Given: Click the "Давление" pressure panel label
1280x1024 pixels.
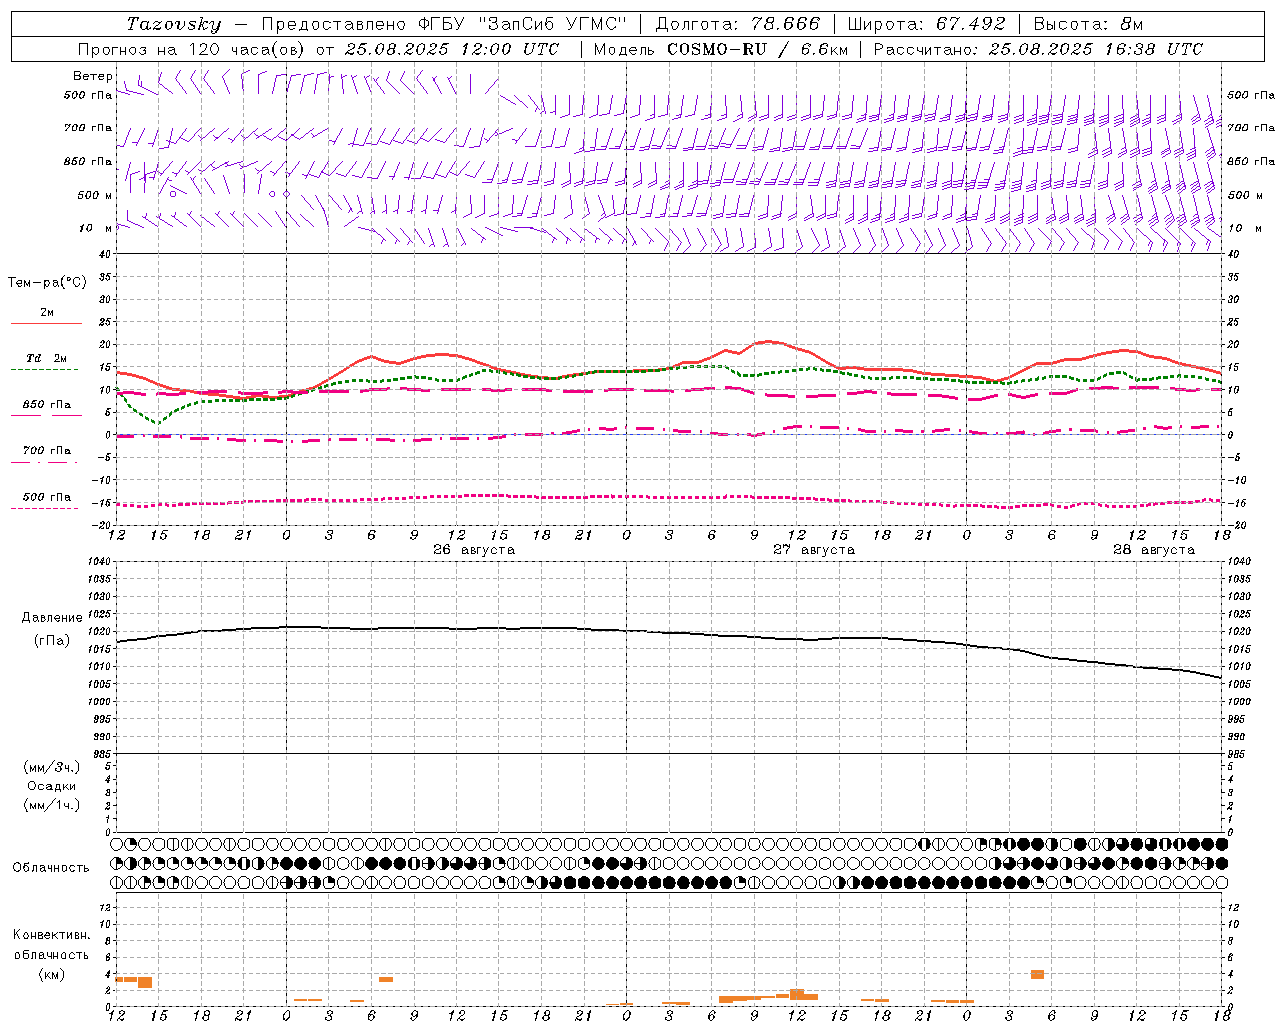Looking at the screenshot, I should click(52, 618).
